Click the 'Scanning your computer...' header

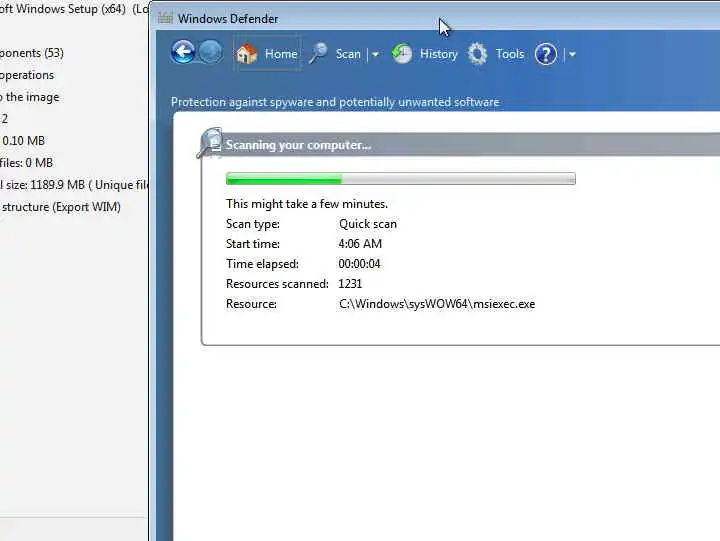coord(298,145)
